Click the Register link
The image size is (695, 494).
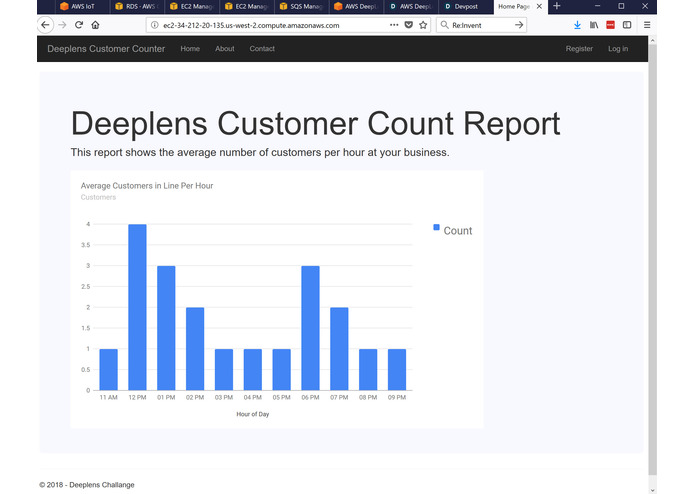point(579,49)
